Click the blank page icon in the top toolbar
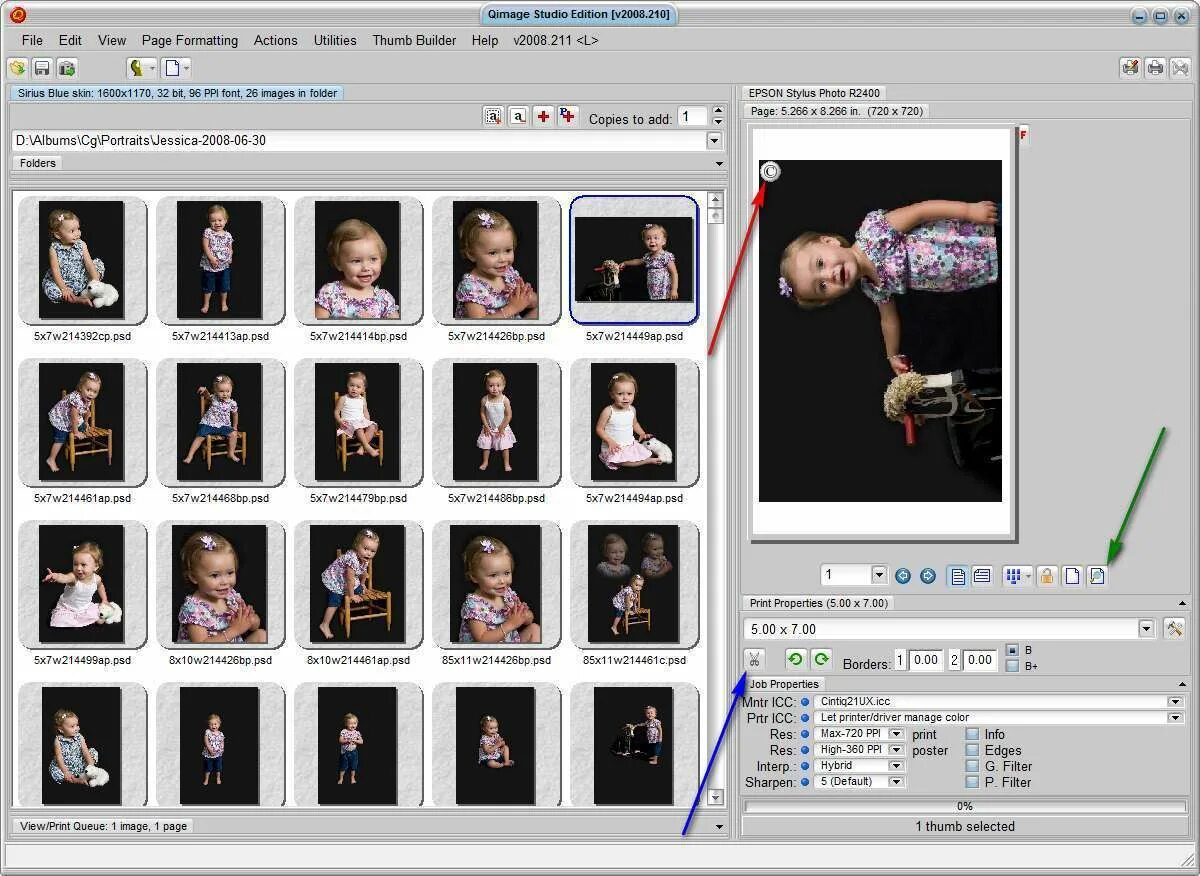Viewport: 1200px width, 876px height. click(172, 68)
